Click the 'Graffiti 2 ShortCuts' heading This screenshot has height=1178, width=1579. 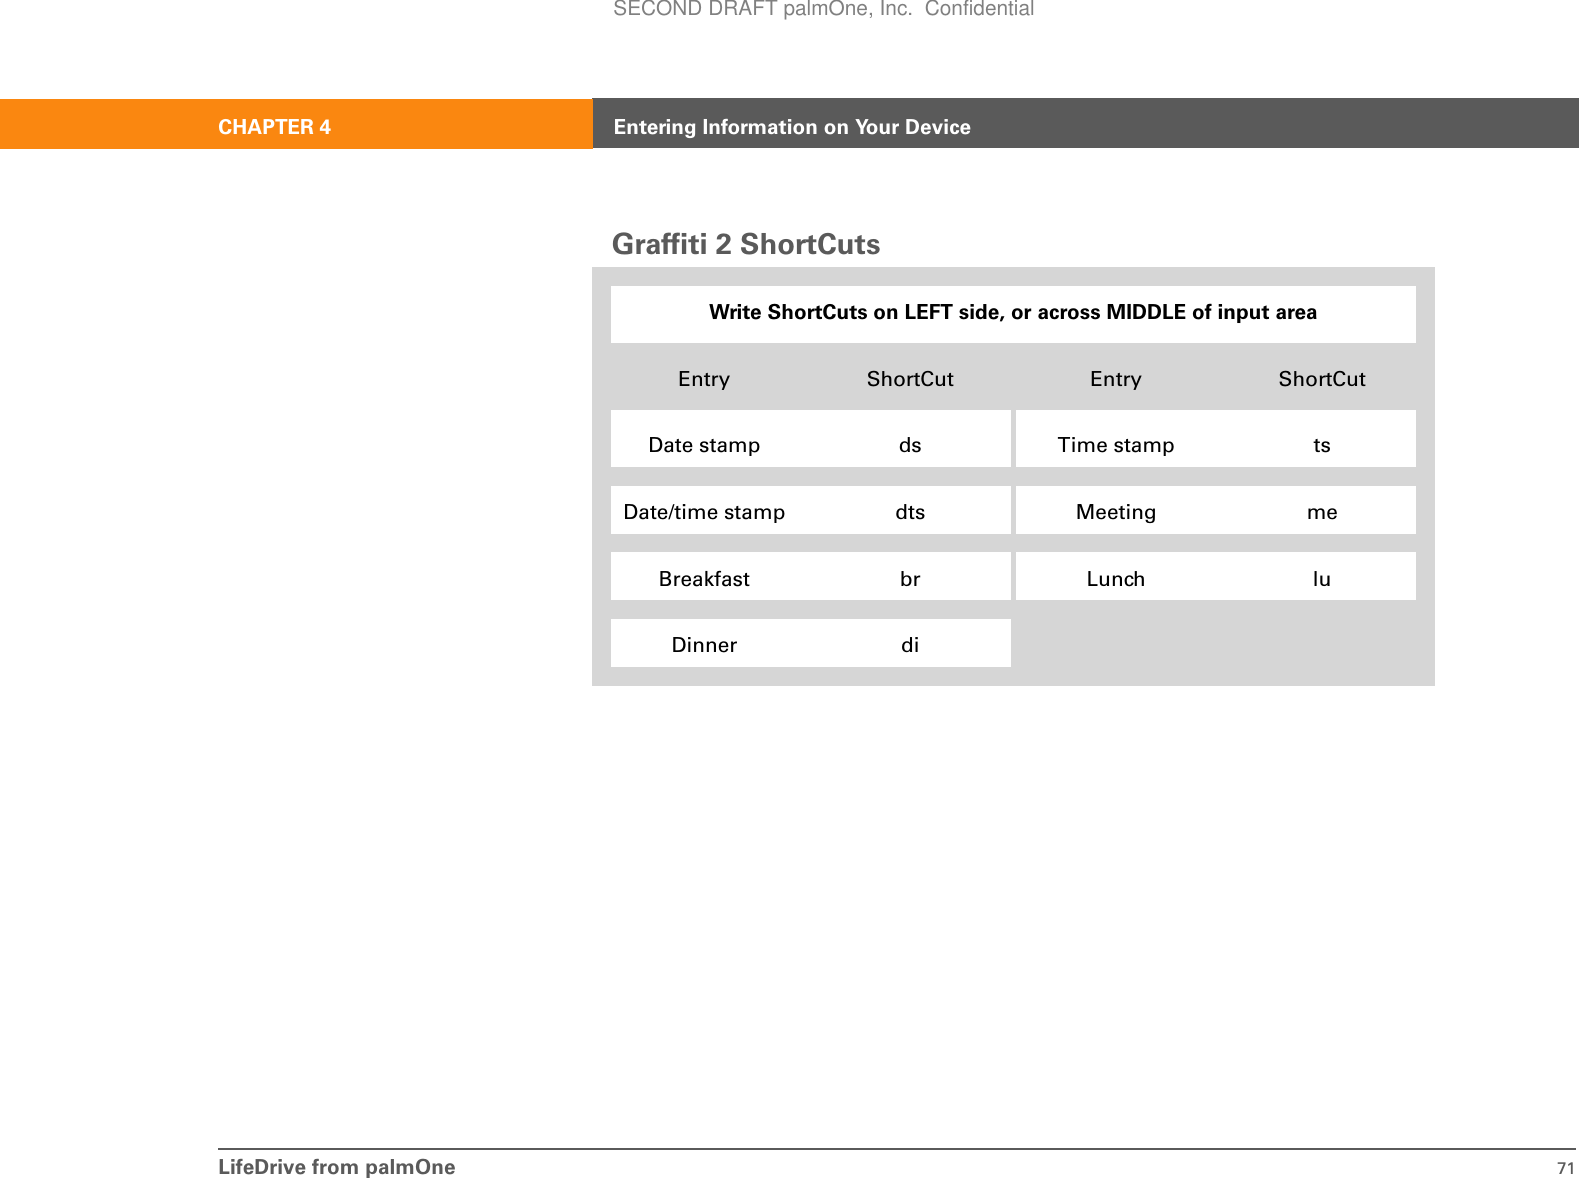(746, 244)
